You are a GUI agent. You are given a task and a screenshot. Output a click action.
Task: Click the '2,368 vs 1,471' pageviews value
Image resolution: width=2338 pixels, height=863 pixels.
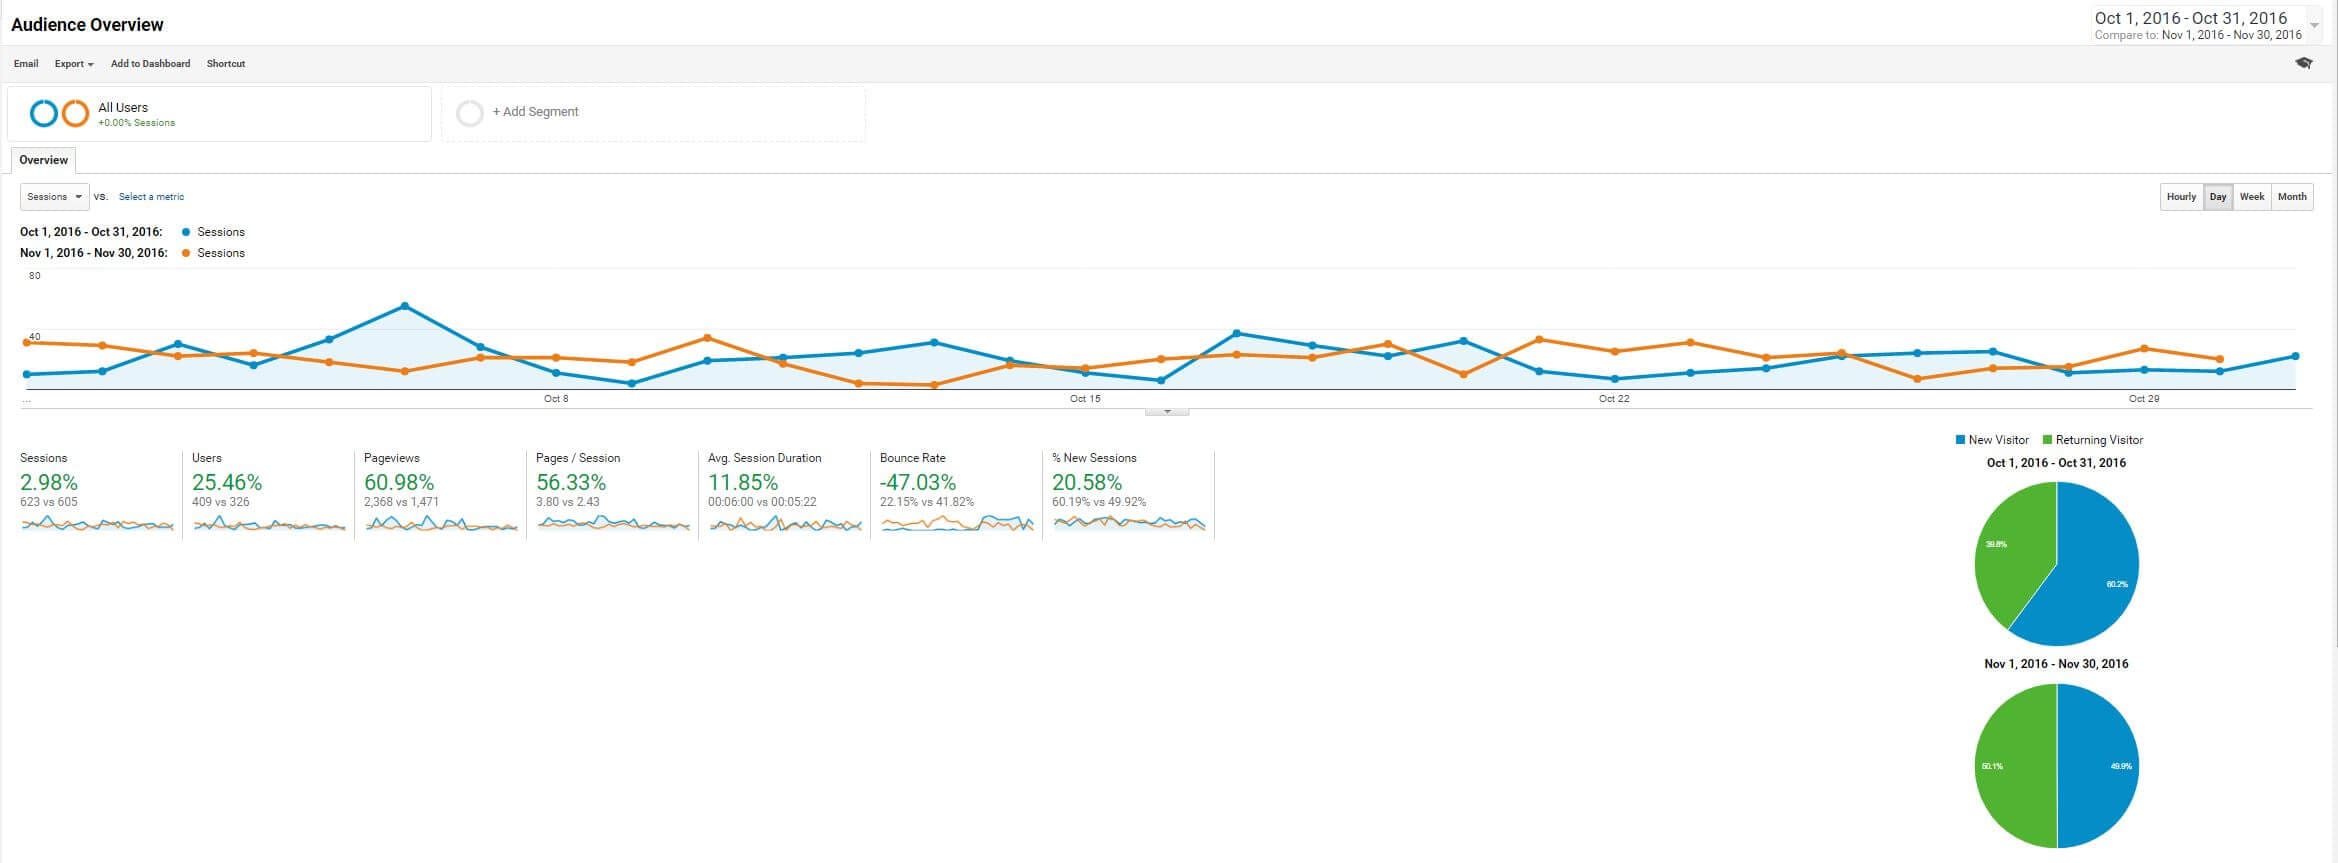(x=401, y=502)
